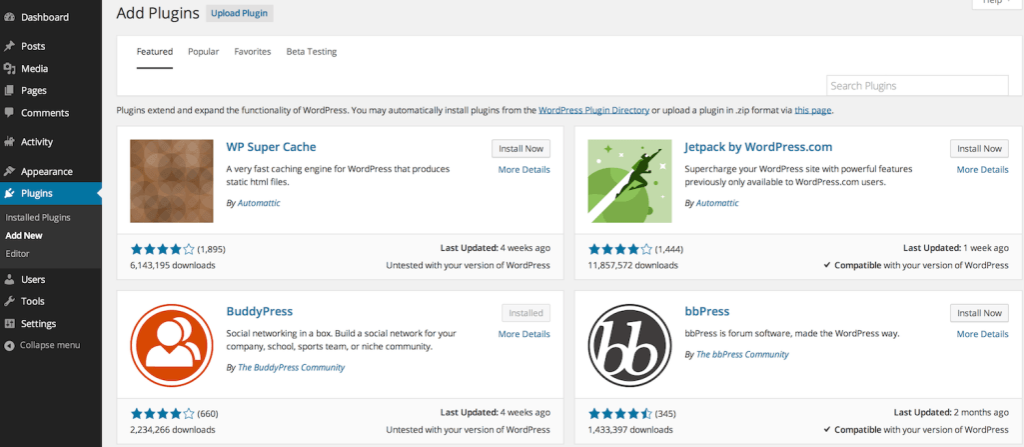Click the Tools wrench icon
This screenshot has width=1024, height=447.
[9, 301]
